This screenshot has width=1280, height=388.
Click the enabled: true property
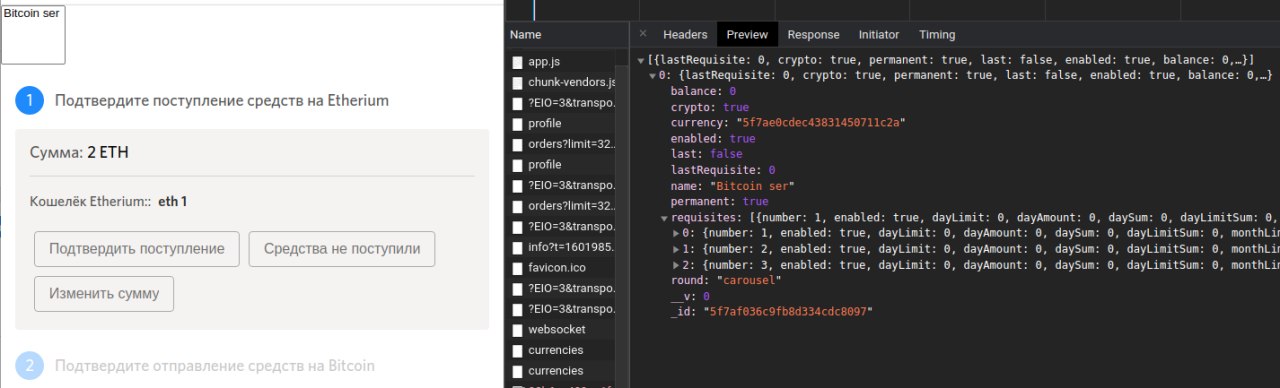coord(712,139)
